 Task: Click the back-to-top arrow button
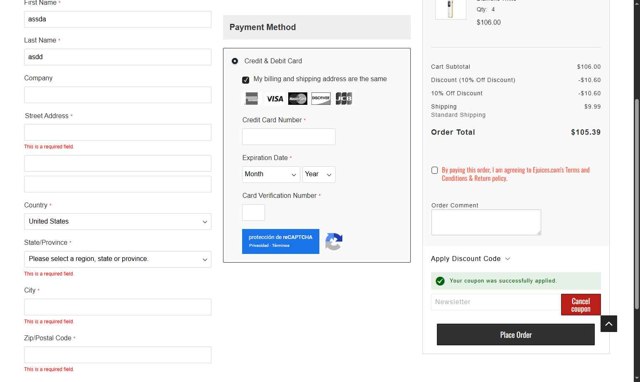[x=609, y=324]
